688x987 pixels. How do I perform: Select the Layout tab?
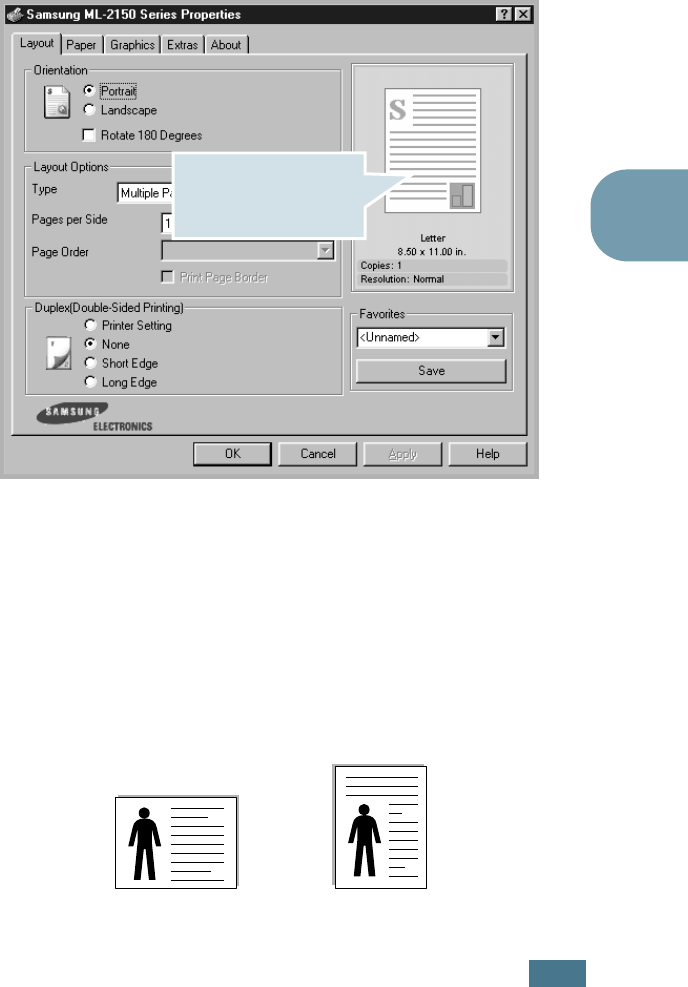click(37, 43)
